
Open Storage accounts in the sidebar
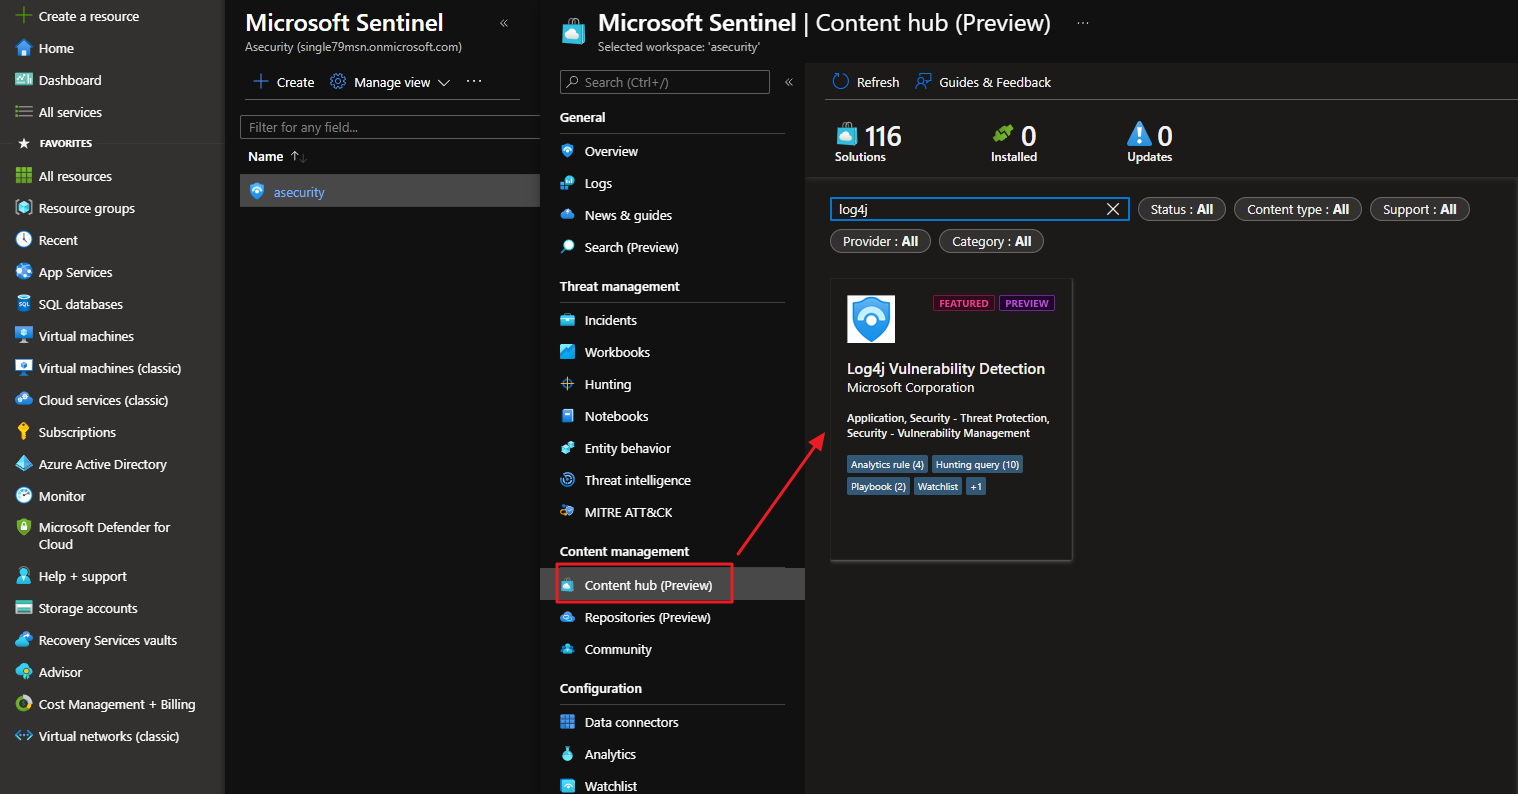pyautogui.click(x=88, y=608)
